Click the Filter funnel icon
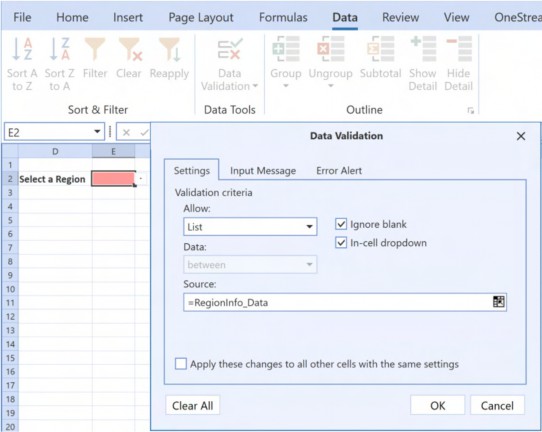Image resolution: width=542 pixels, height=432 pixels. coord(95,49)
